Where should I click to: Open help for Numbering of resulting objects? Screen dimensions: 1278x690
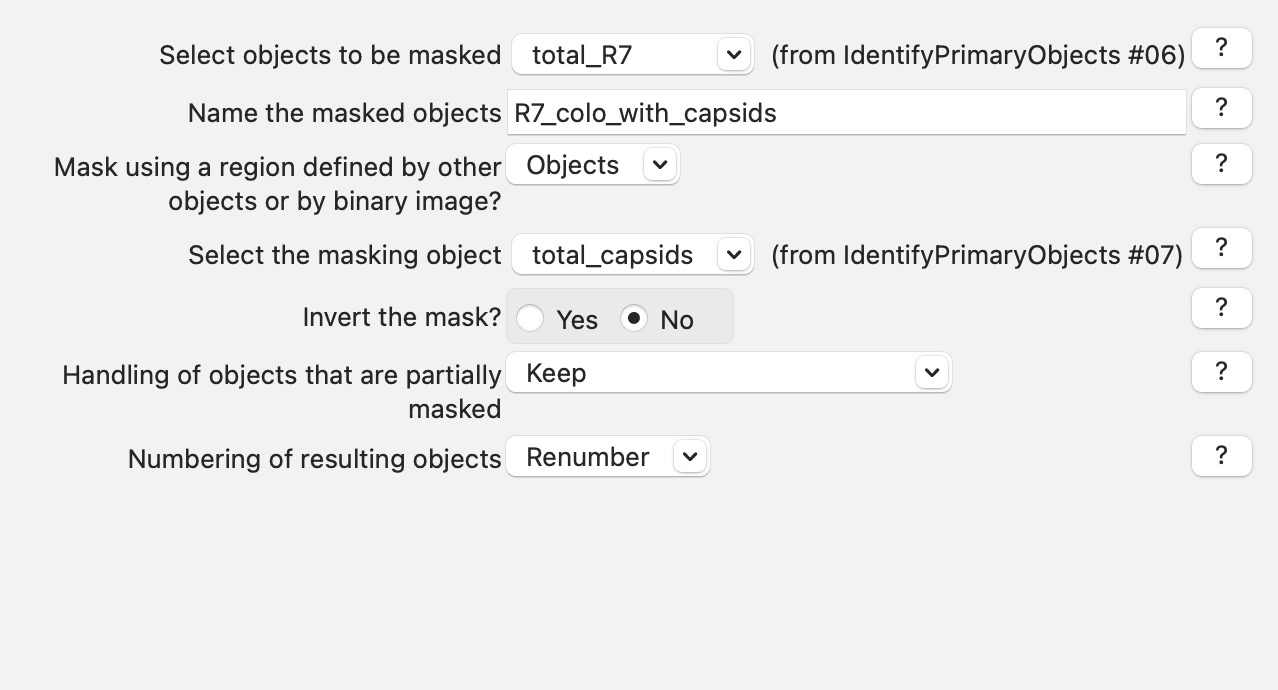(1221, 456)
